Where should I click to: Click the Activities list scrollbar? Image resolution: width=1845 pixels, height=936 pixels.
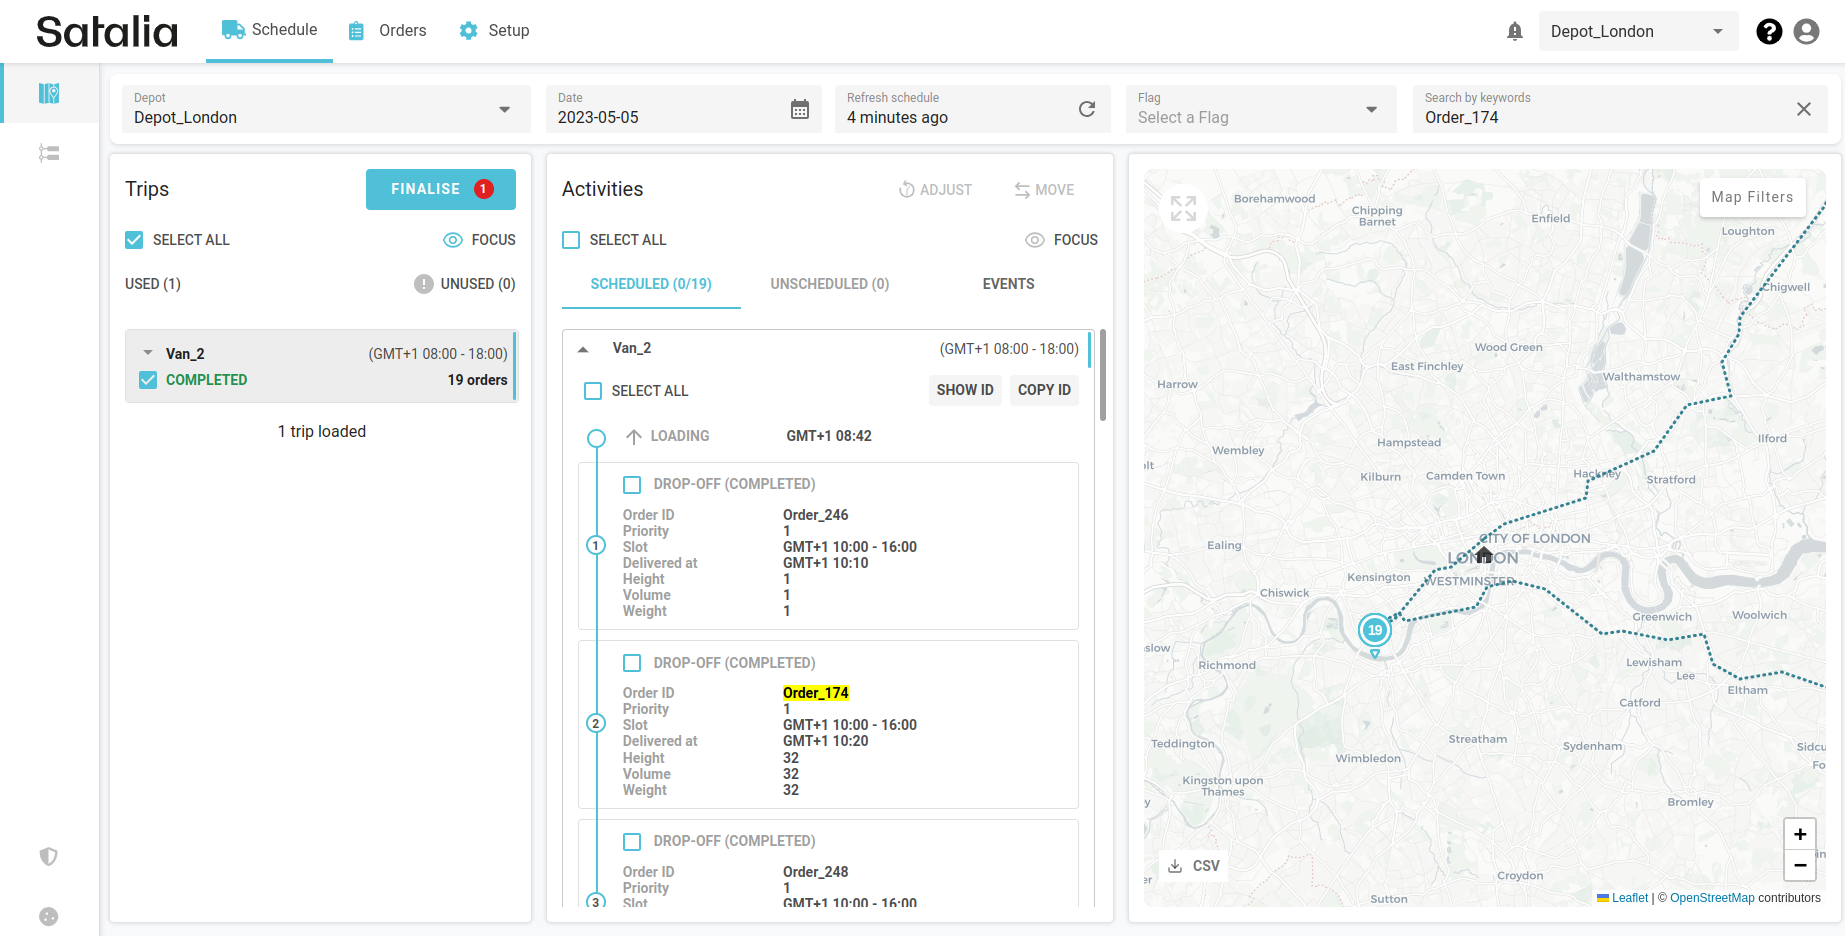pyautogui.click(x=1103, y=375)
